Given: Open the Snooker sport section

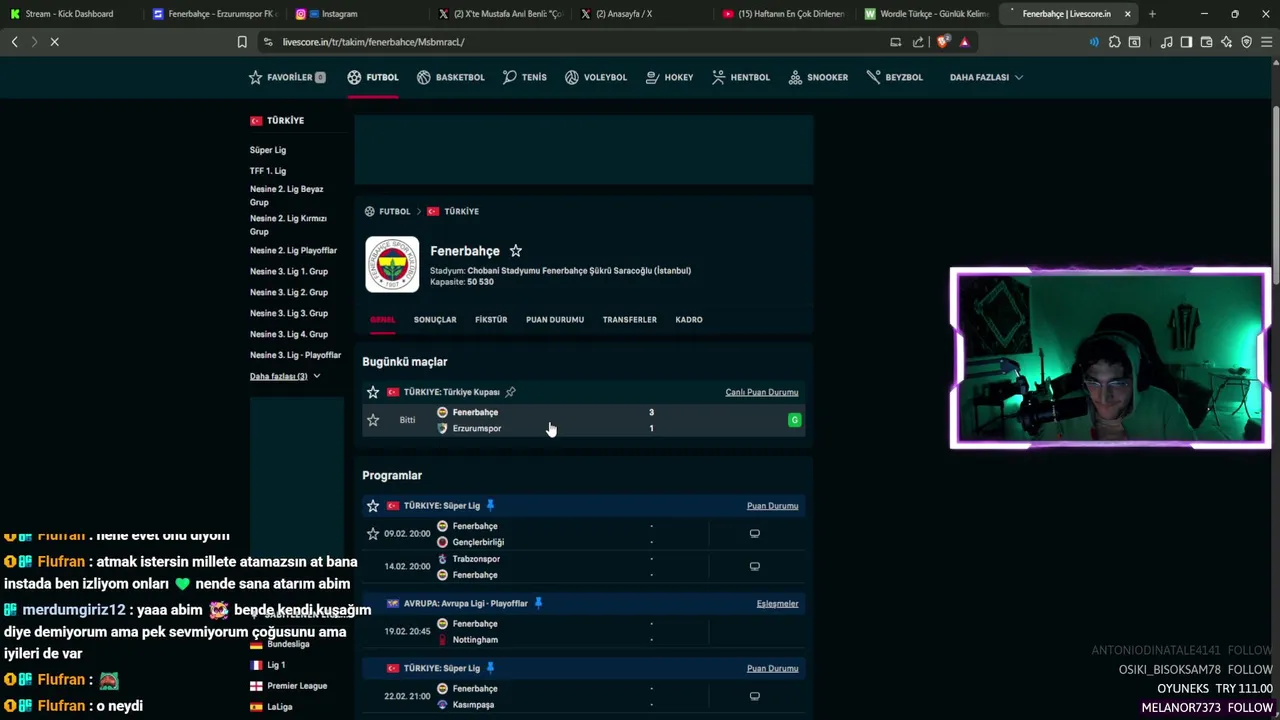Looking at the screenshot, I should pos(818,77).
